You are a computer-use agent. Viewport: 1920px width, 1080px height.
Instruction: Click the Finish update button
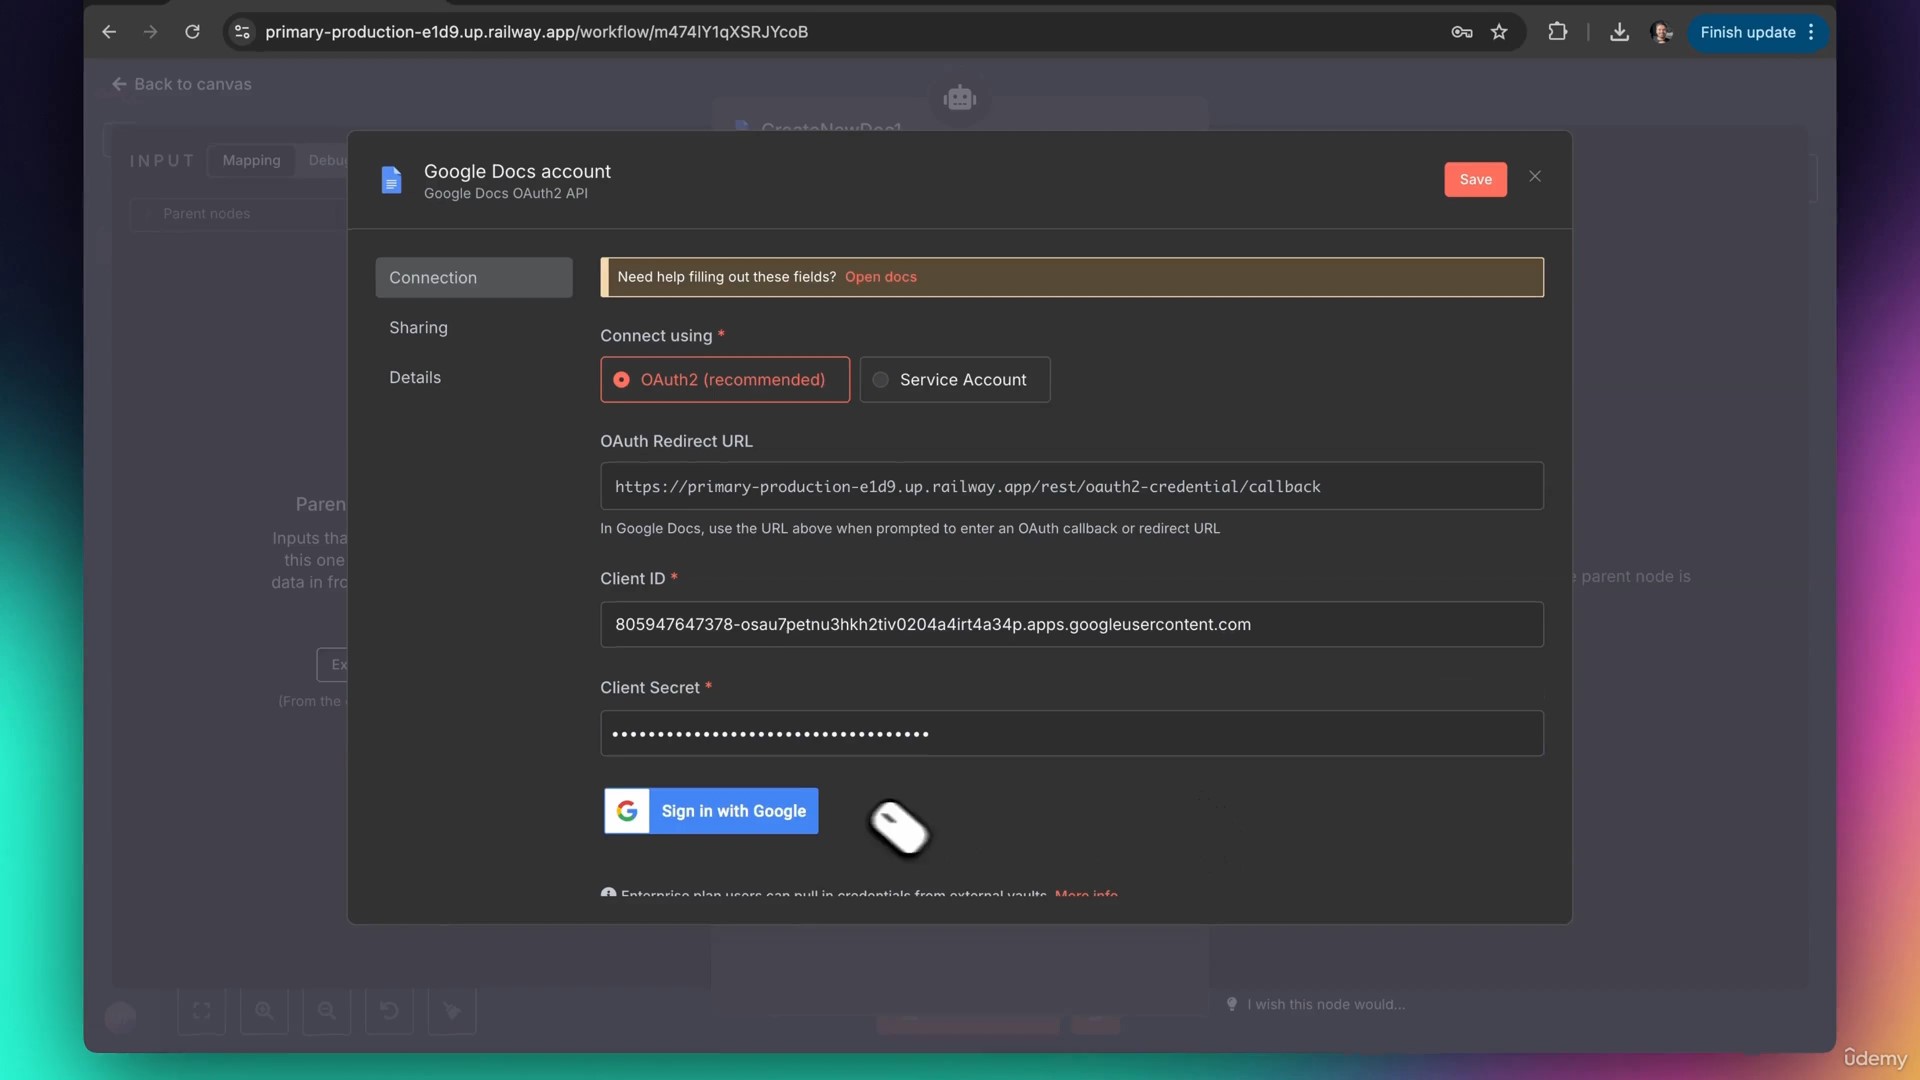pyautogui.click(x=1747, y=32)
